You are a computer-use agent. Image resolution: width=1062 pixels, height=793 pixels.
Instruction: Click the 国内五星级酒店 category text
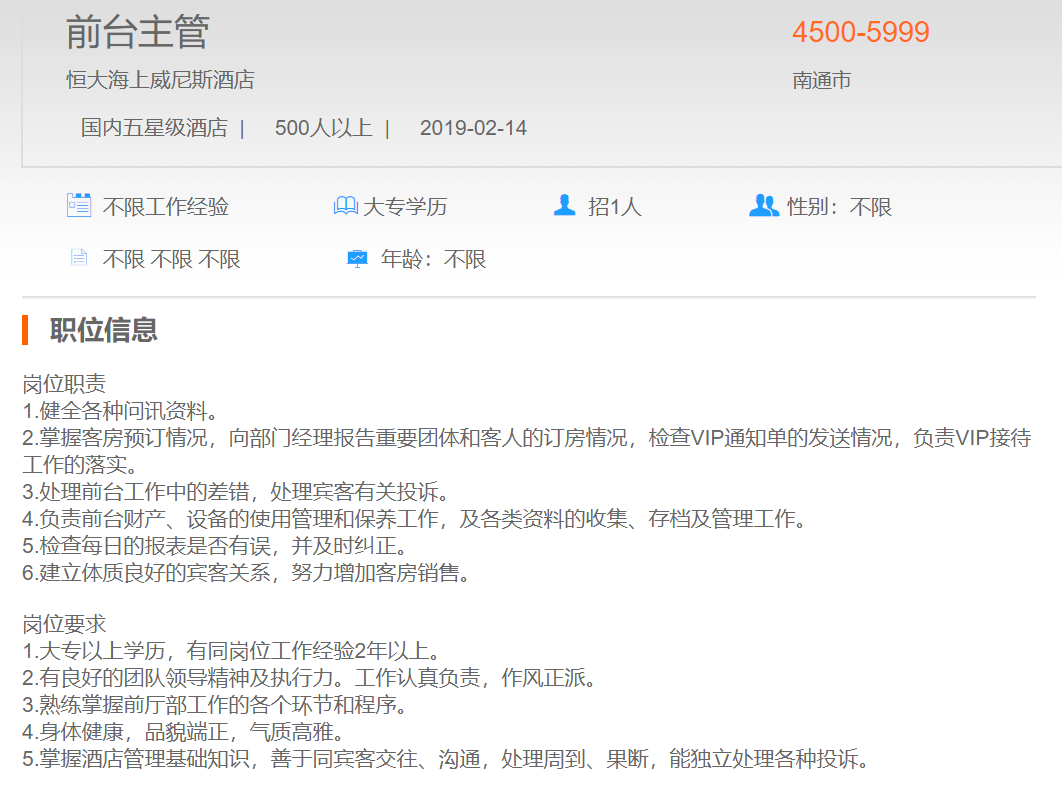point(154,128)
